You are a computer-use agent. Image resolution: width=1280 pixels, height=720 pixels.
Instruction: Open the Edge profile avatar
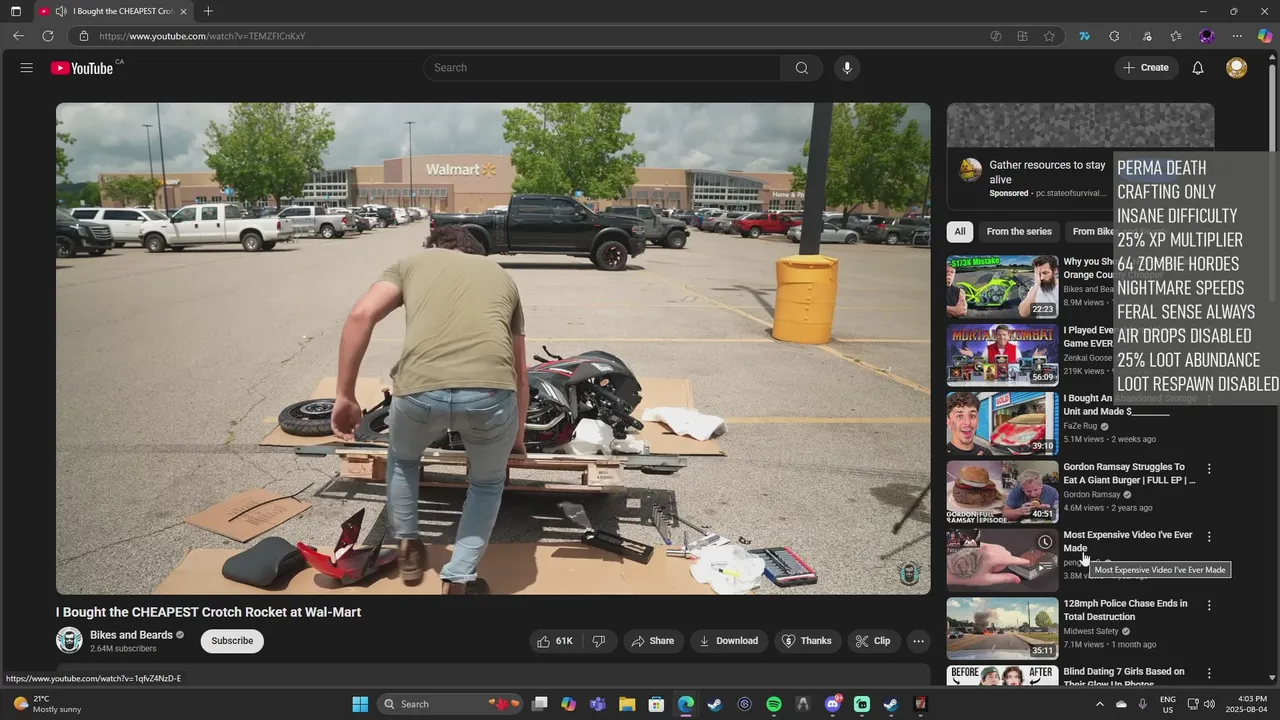[x=1207, y=36]
